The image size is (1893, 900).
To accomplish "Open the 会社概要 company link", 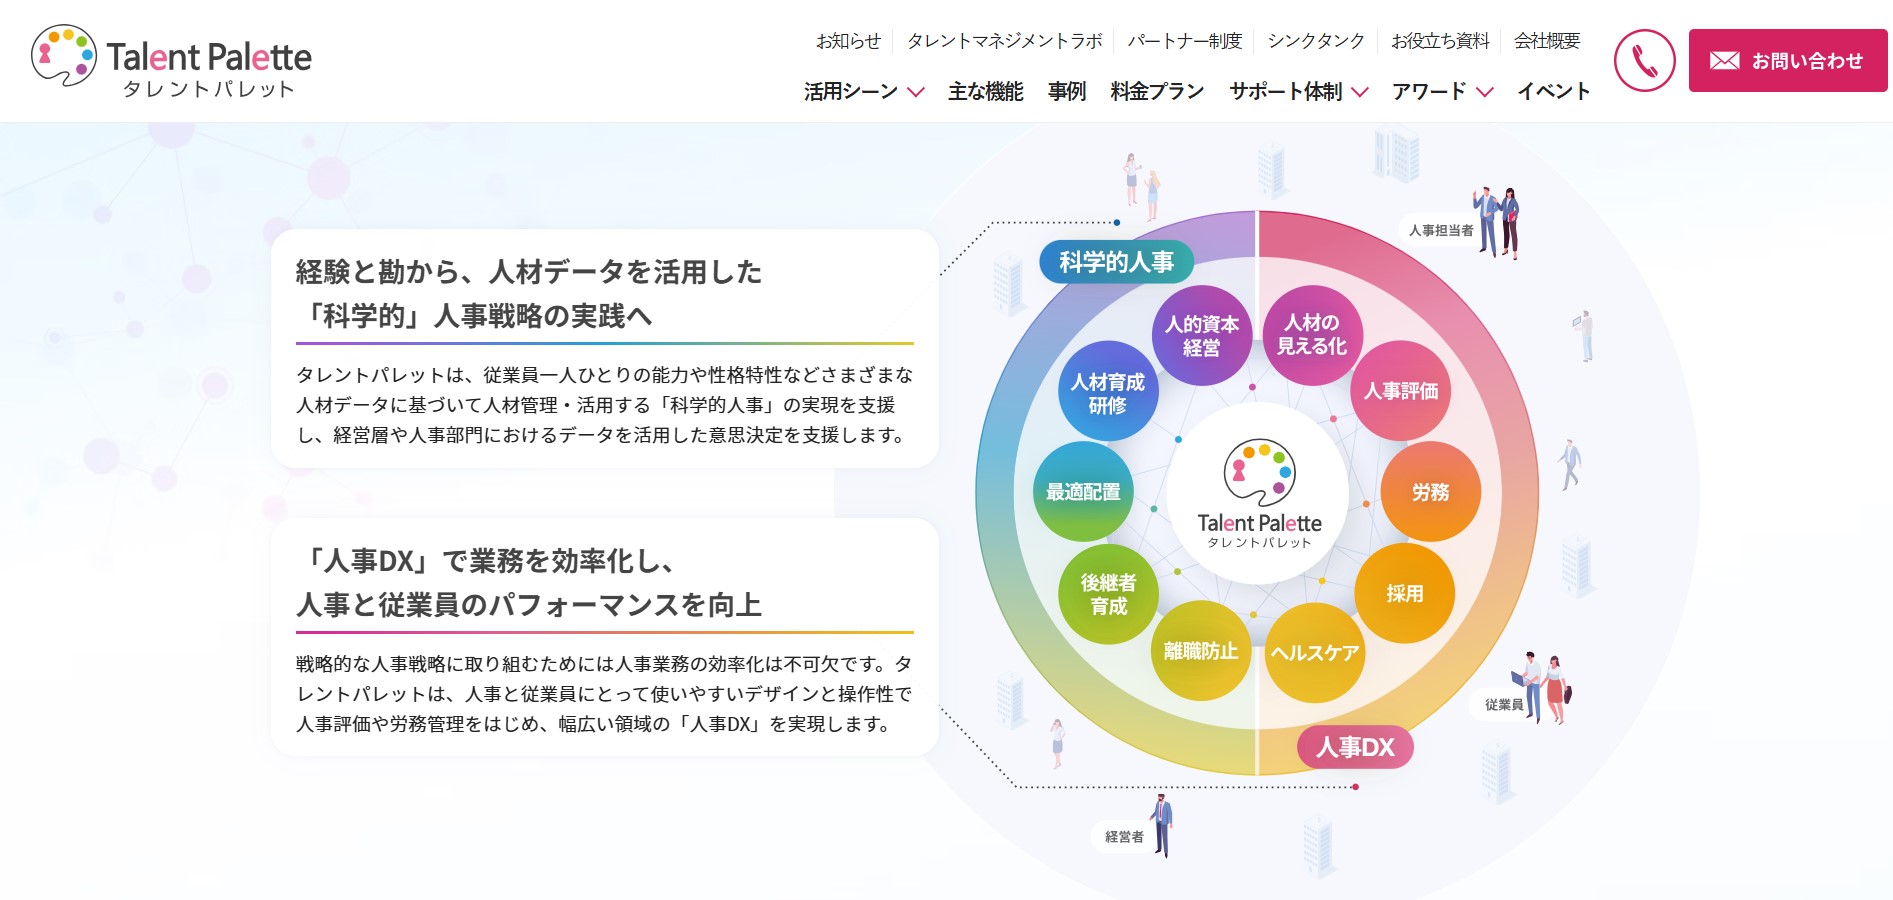I will click(x=1547, y=41).
